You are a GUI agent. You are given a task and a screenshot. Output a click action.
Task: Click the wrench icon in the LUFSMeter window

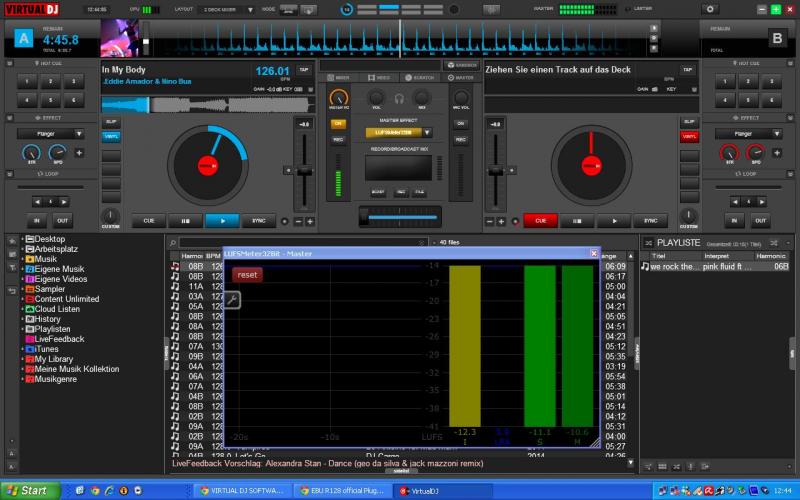231,300
